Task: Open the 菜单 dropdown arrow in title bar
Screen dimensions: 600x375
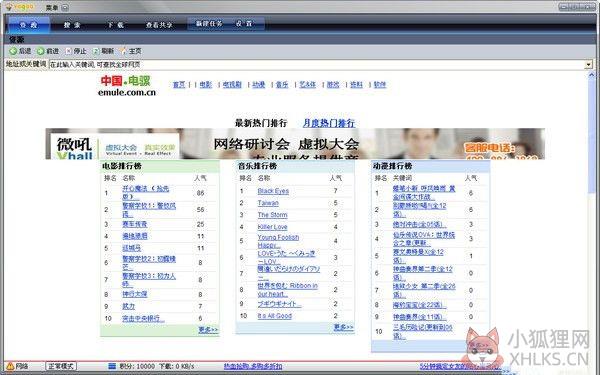Action: point(65,7)
